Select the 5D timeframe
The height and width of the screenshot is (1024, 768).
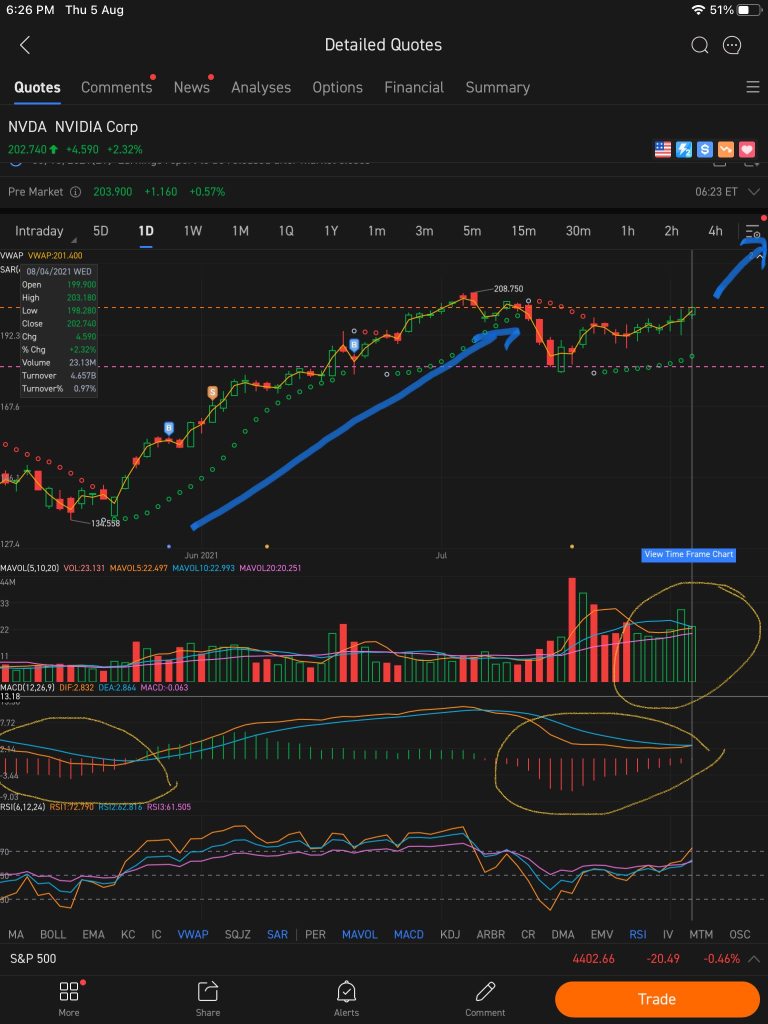click(x=101, y=231)
